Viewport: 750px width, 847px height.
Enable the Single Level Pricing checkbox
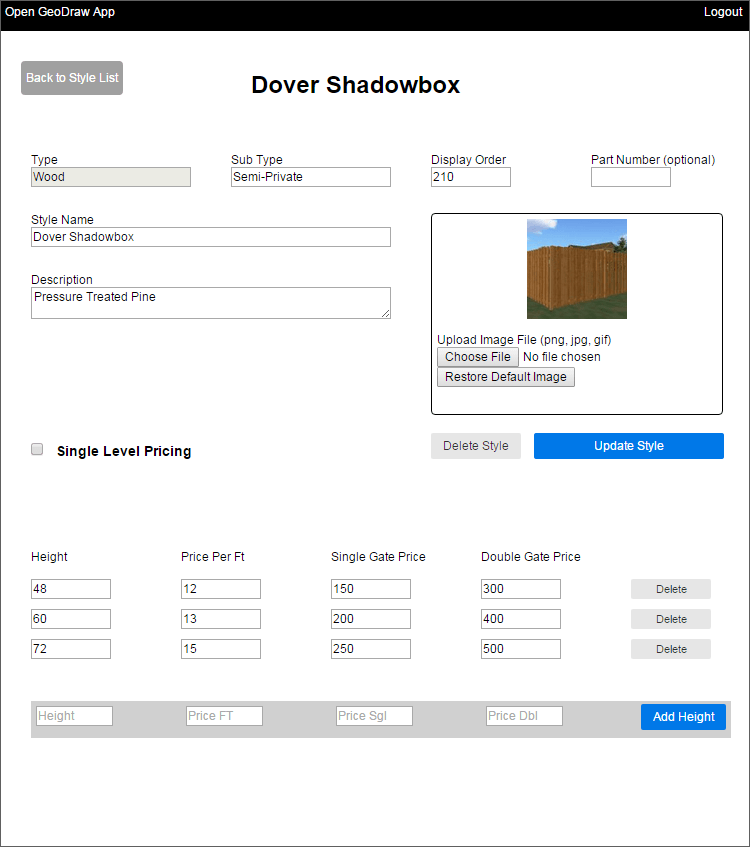pos(37,449)
